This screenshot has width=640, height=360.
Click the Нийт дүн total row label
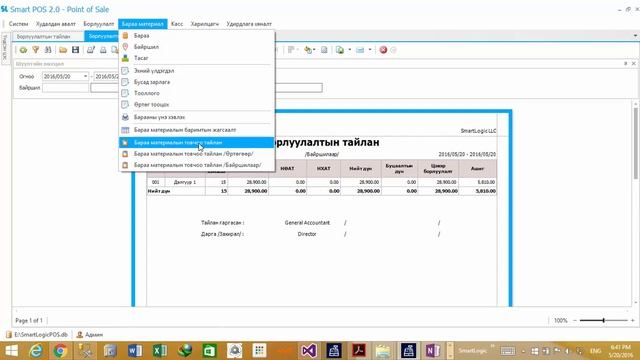pyautogui.click(x=159, y=191)
